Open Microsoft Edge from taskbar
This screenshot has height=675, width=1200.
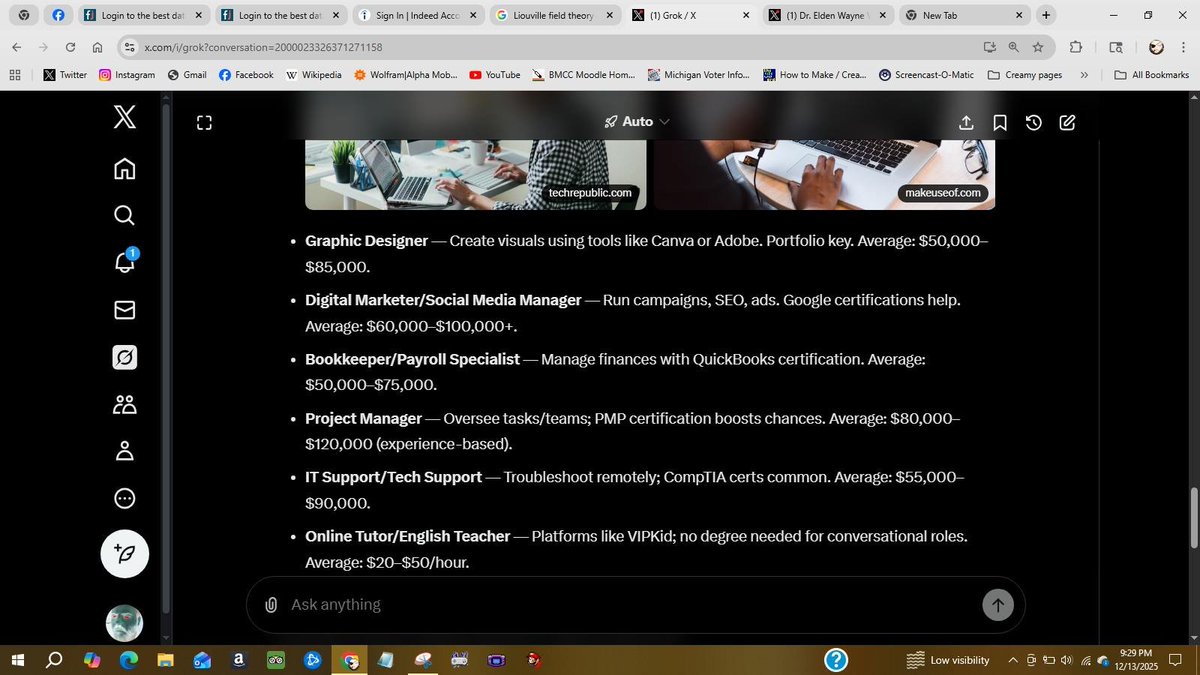click(x=128, y=660)
